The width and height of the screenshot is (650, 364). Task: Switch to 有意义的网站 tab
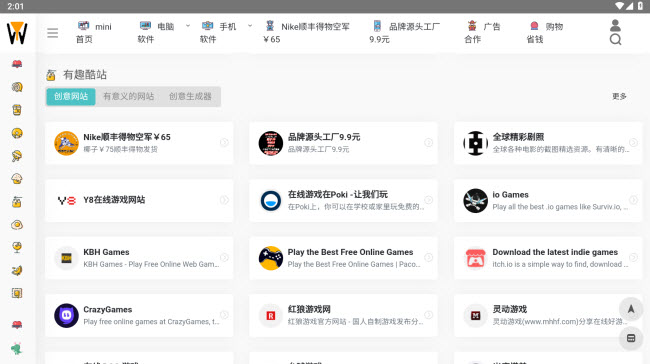129,97
